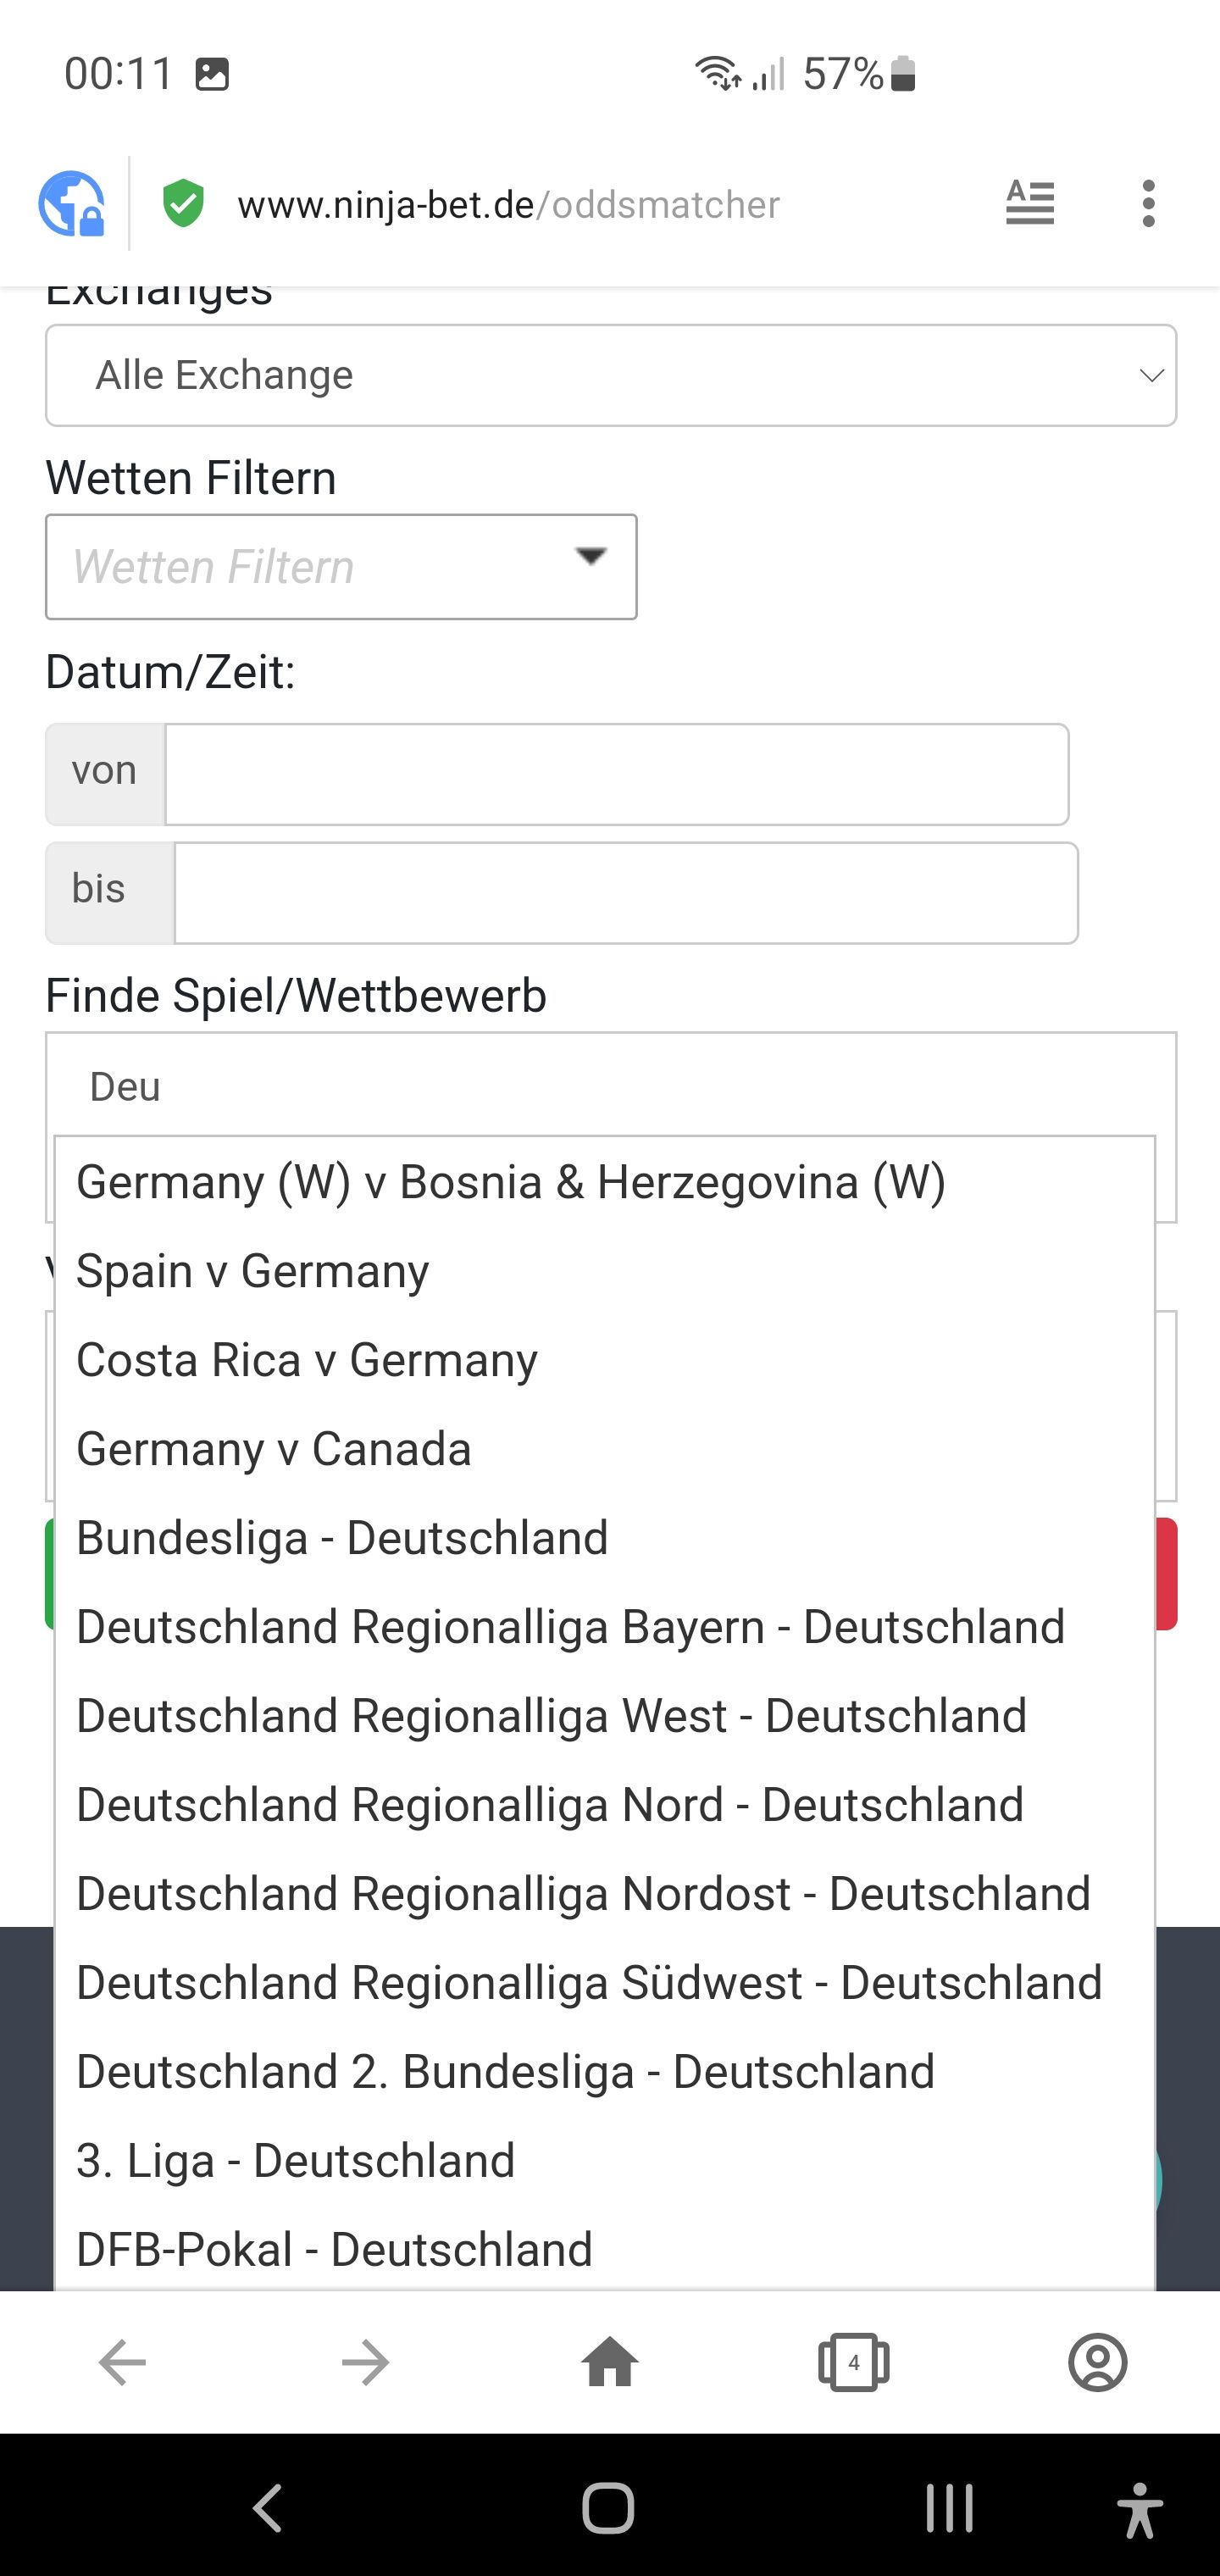Tap the browser home icon
The width and height of the screenshot is (1220, 2576).
609,2363
